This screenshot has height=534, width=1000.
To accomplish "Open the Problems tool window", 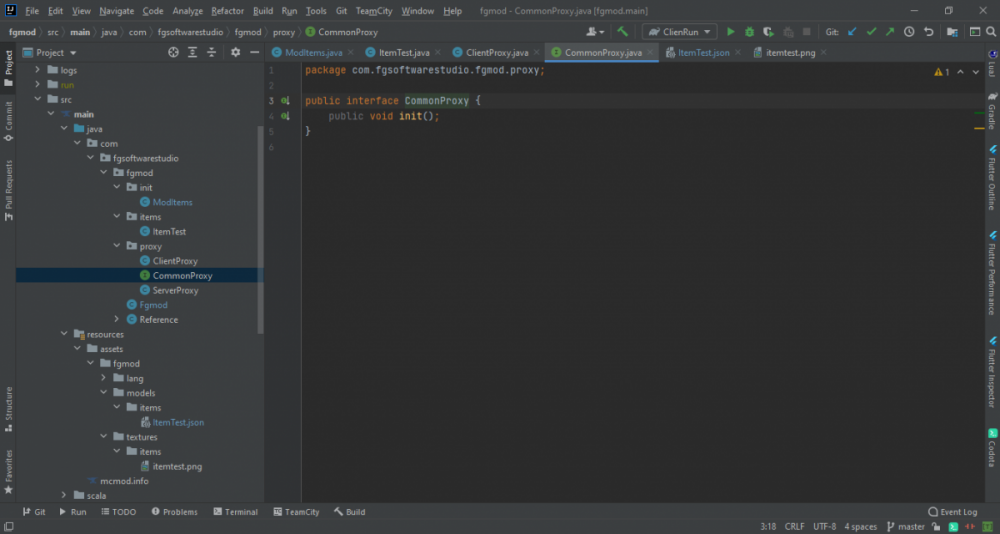I will pyautogui.click(x=175, y=512).
